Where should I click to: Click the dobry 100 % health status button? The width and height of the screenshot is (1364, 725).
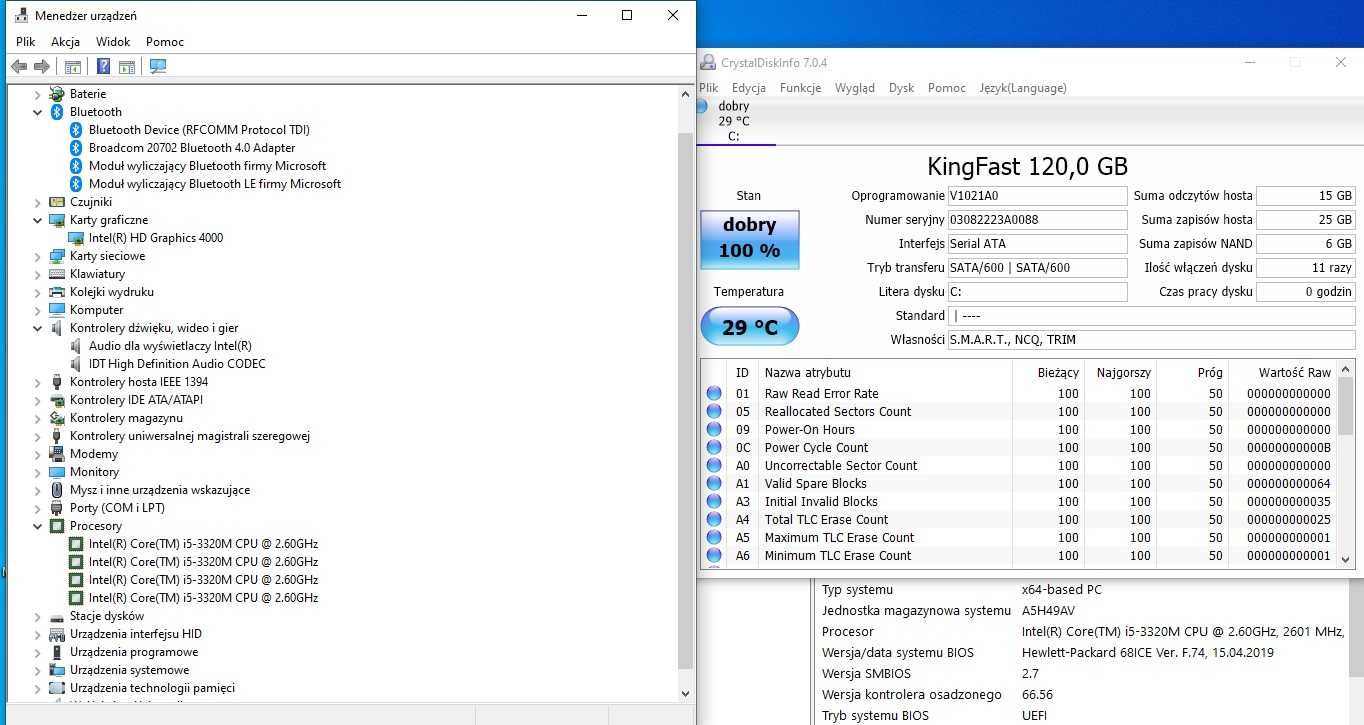(x=750, y=240)
